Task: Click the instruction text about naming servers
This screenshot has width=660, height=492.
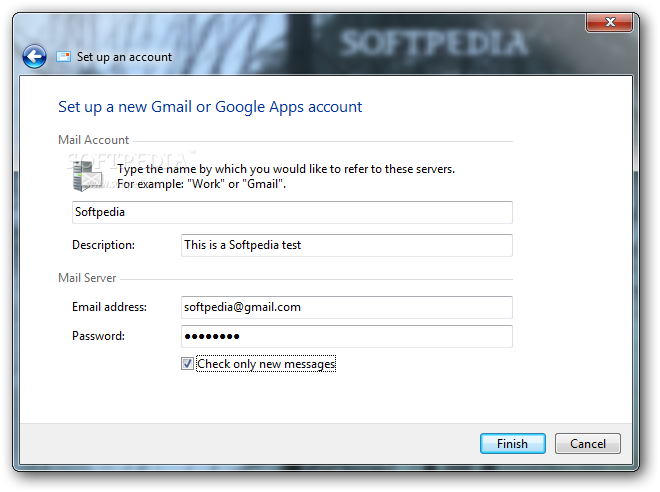Action: click(x=286, y=176)
